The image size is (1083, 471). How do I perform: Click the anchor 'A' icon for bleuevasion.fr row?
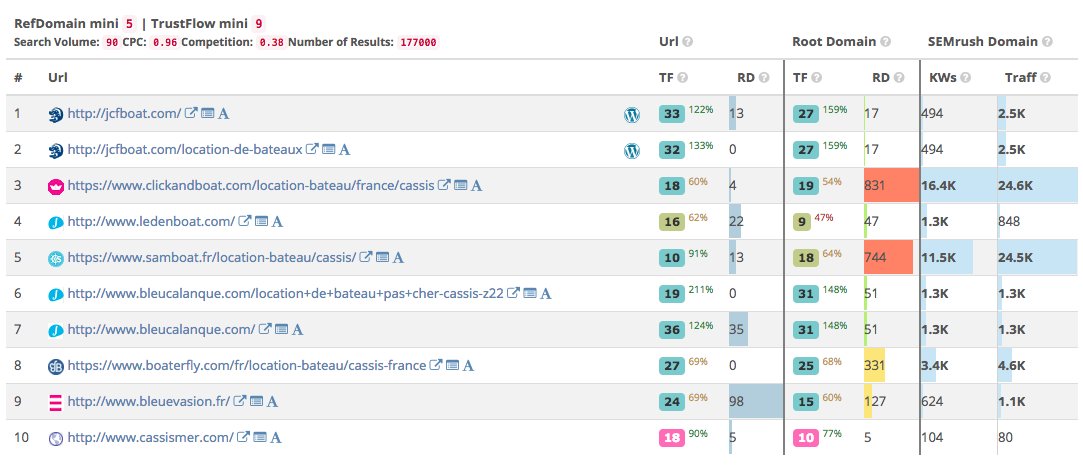(x=272, y=401)
